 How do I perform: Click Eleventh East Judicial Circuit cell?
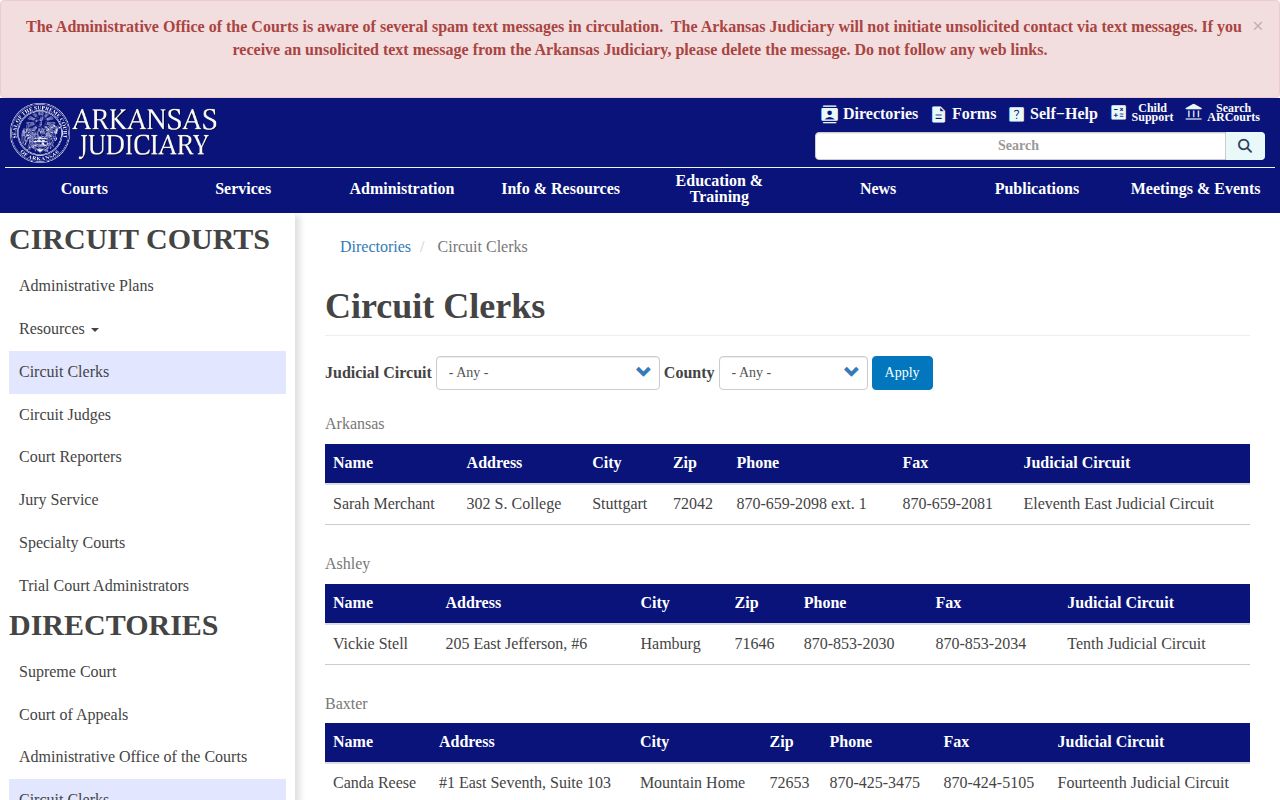tap(1119, 504)
